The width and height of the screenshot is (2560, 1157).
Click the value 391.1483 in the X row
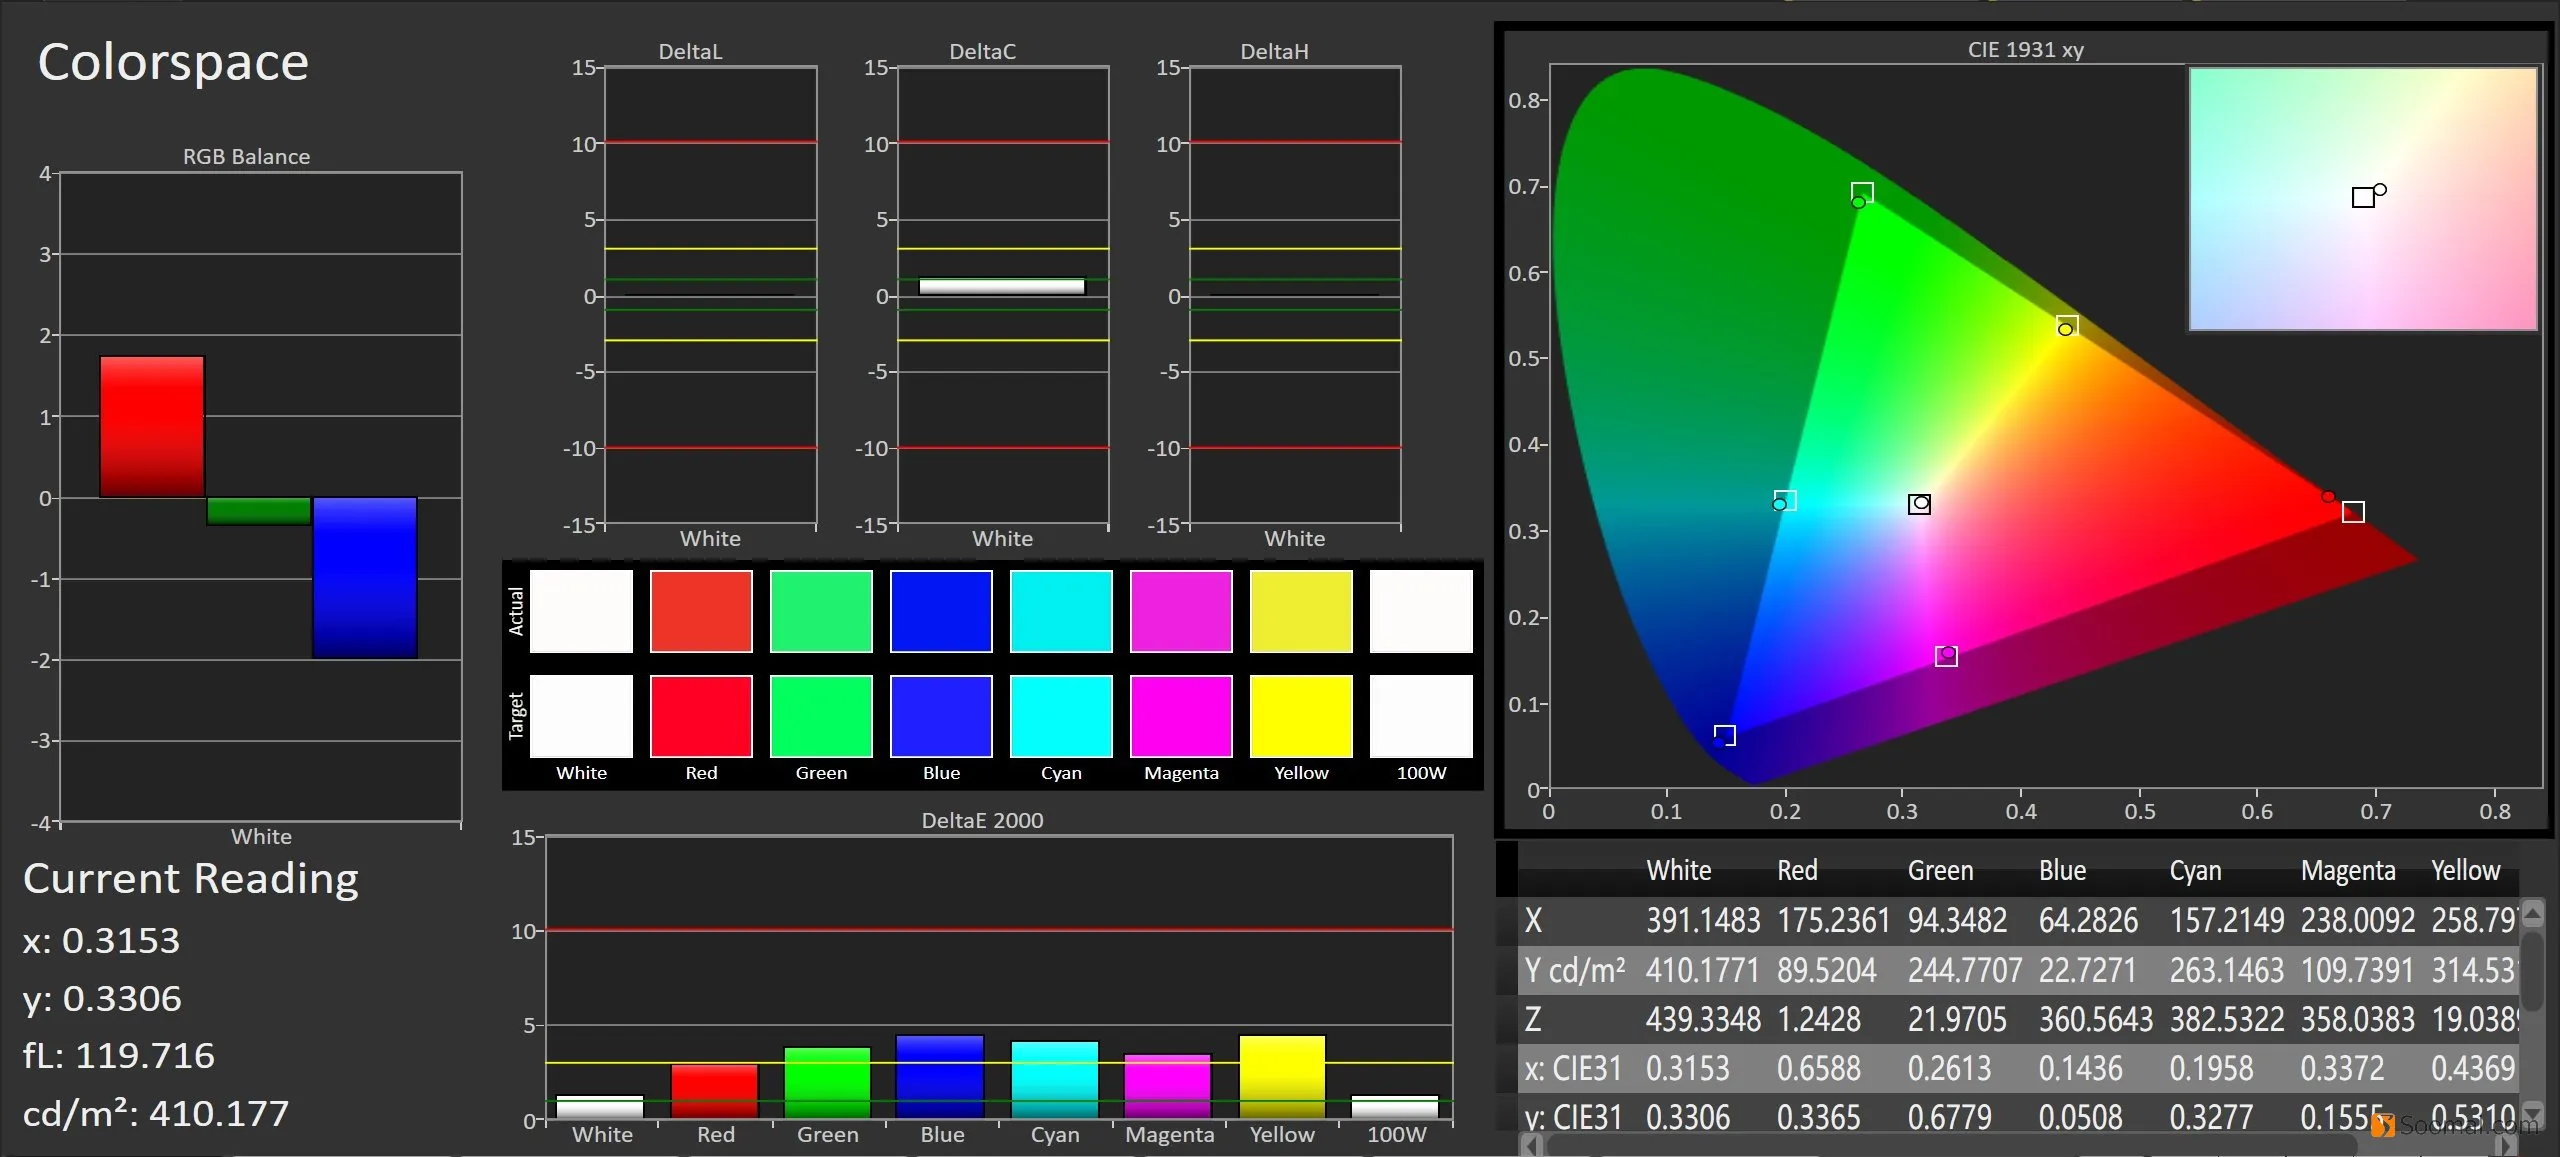(x=1703, y=920)
